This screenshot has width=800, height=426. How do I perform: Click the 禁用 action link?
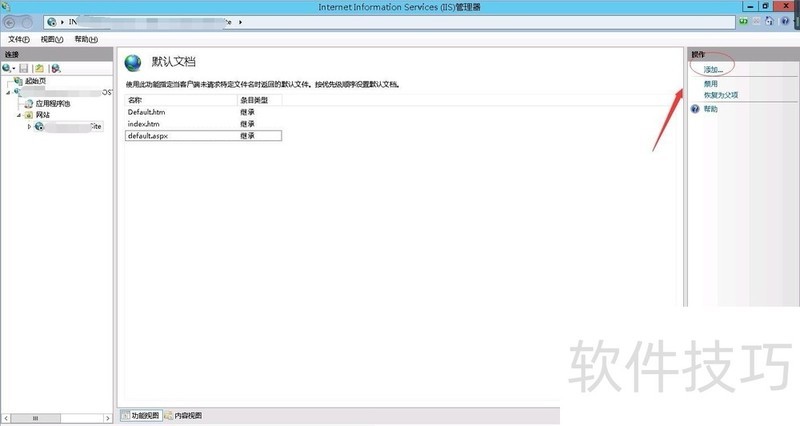[711, 84]
